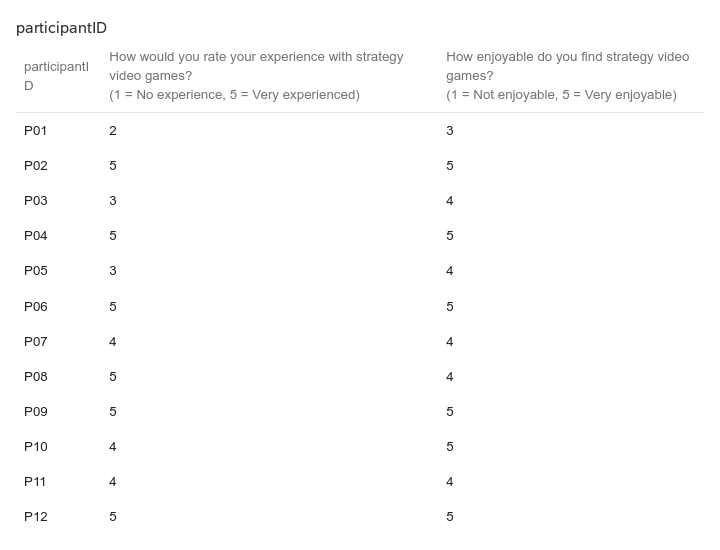Select the P09 row ID cell

tap(36, 412)
